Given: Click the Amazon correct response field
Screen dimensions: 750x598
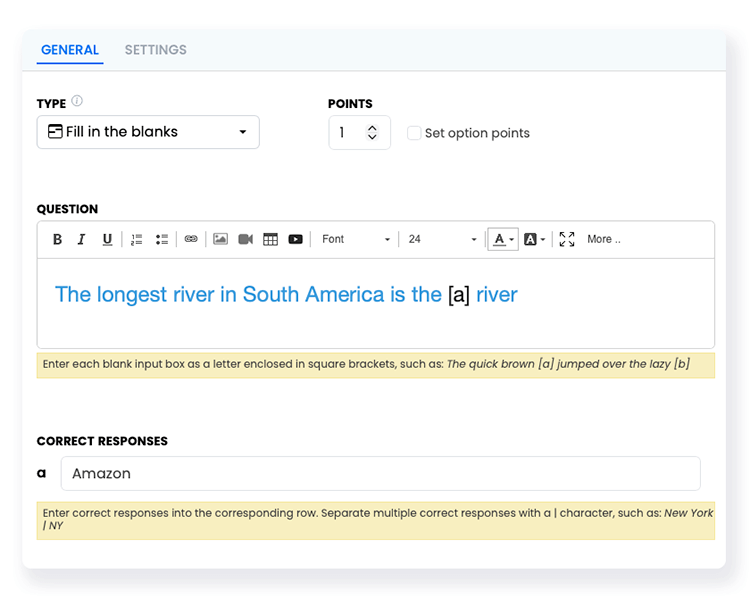Looking at the screenshot, I should (x=380, y=474).
